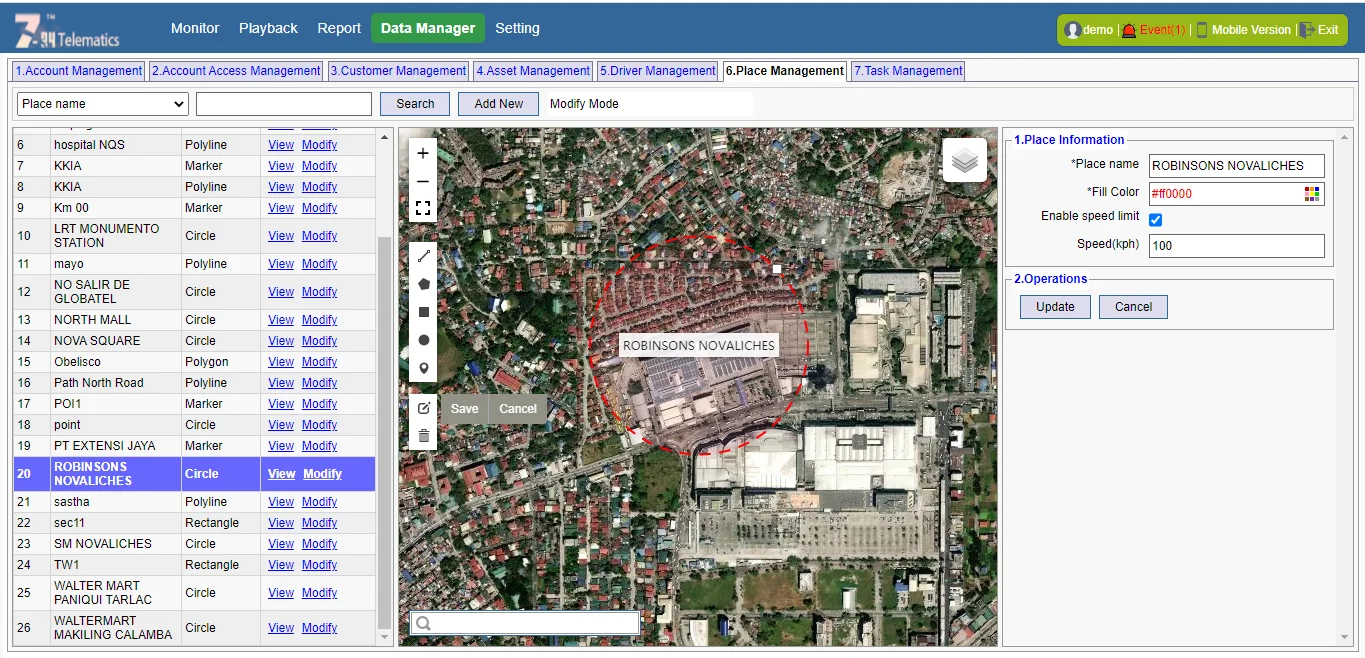
Task: Click the Add New button
Action: (498, 104)
